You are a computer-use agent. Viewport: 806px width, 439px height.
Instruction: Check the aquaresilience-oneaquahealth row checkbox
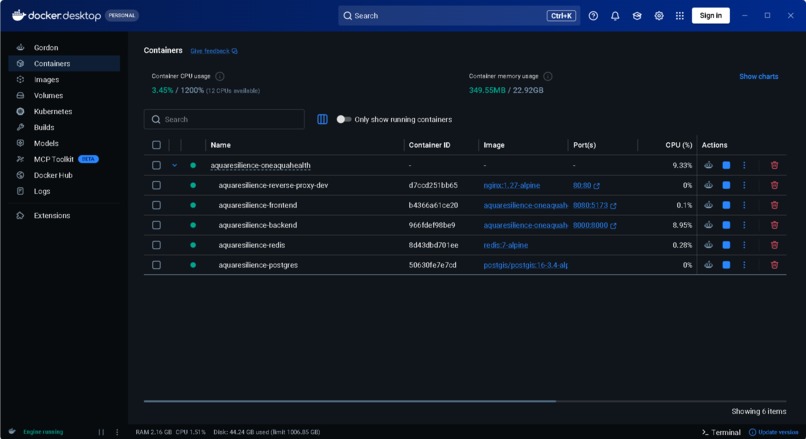click(156, 165)
